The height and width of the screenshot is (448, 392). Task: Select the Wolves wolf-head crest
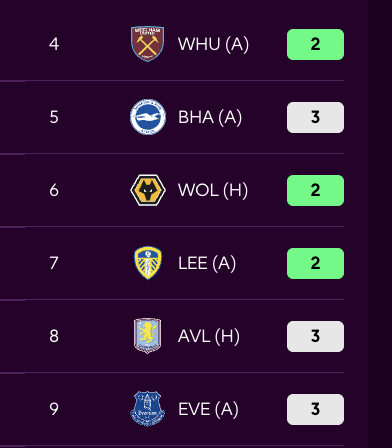[148, 190]
